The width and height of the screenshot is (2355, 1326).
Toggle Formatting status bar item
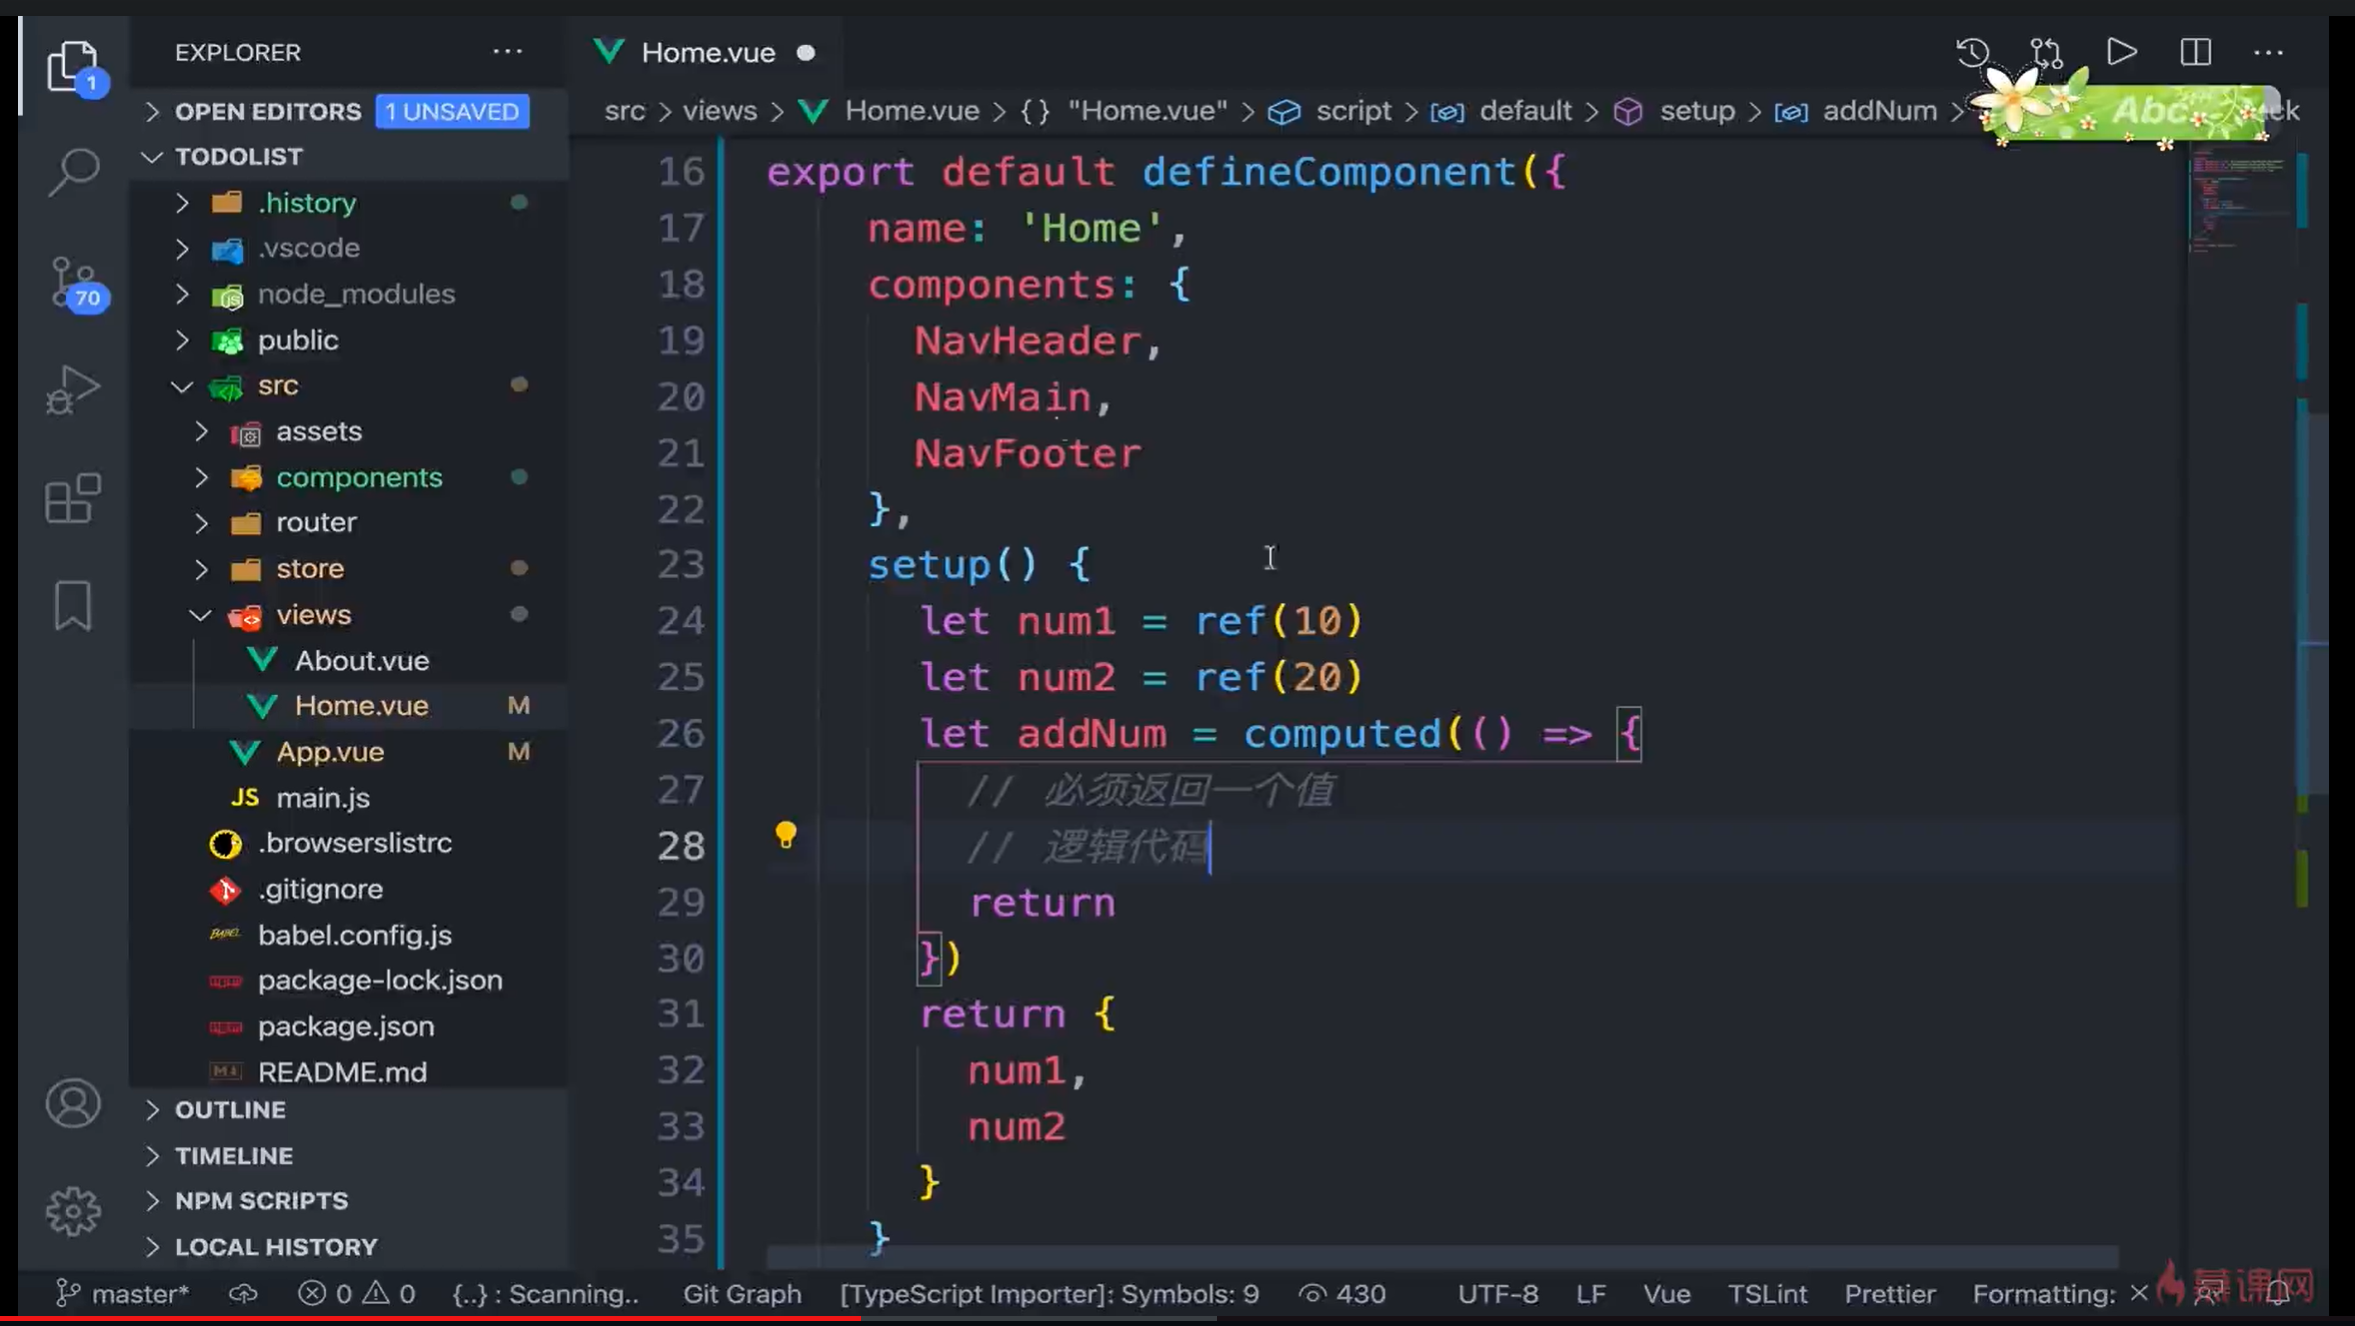tap(2044, 1294)
